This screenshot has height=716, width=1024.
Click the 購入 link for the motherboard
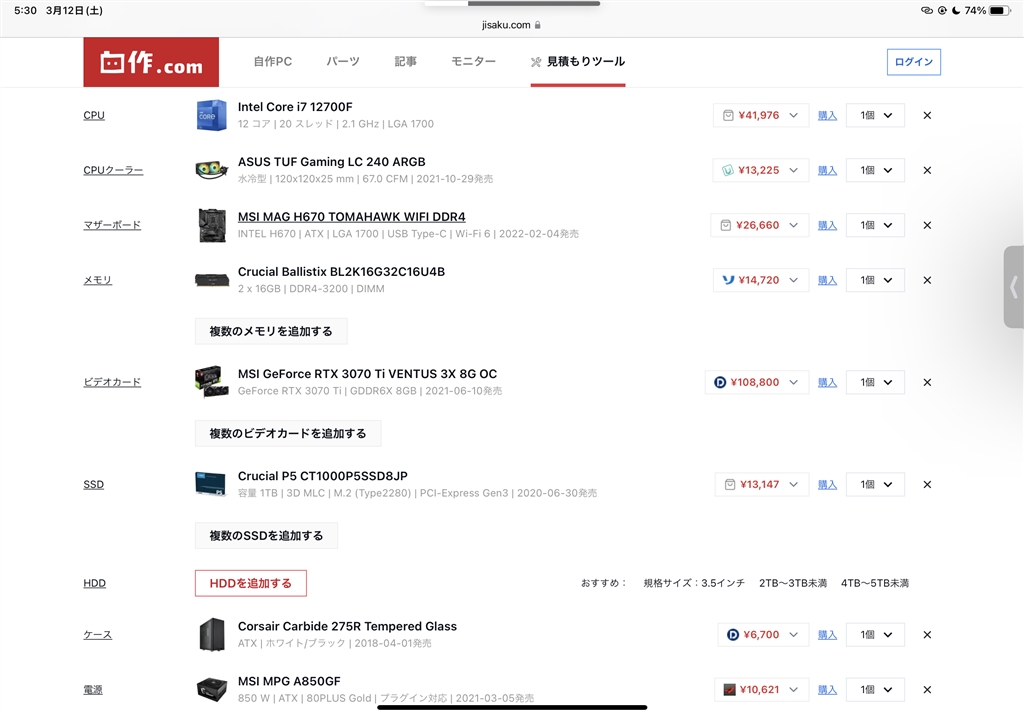[x=827, y=225]
